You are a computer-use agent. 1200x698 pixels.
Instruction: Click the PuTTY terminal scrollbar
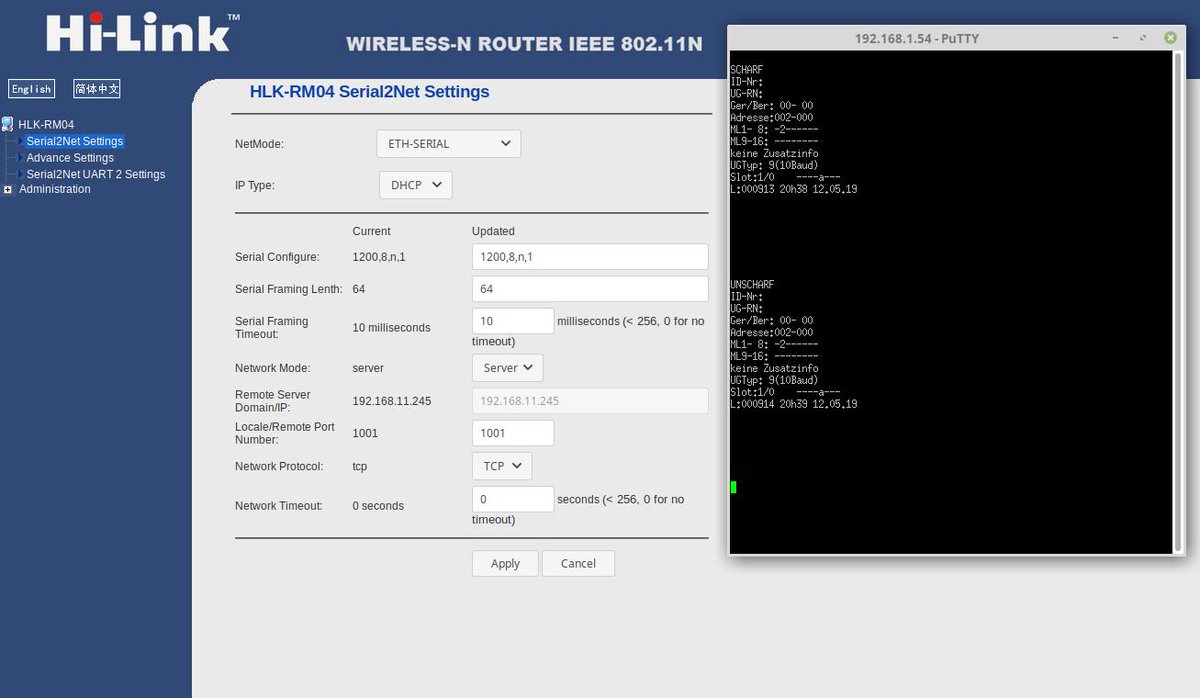(1177, 301)
